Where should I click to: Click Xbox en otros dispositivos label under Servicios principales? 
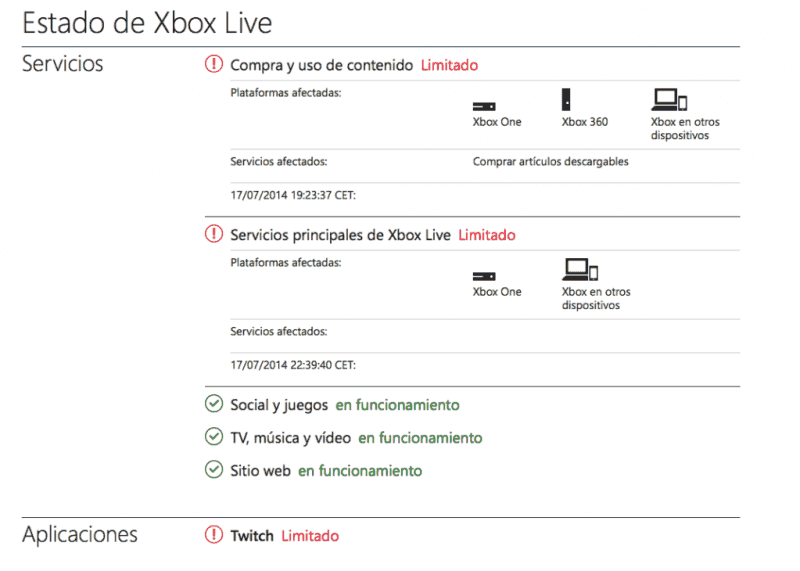pyautogui.click(x=596, y=299)
